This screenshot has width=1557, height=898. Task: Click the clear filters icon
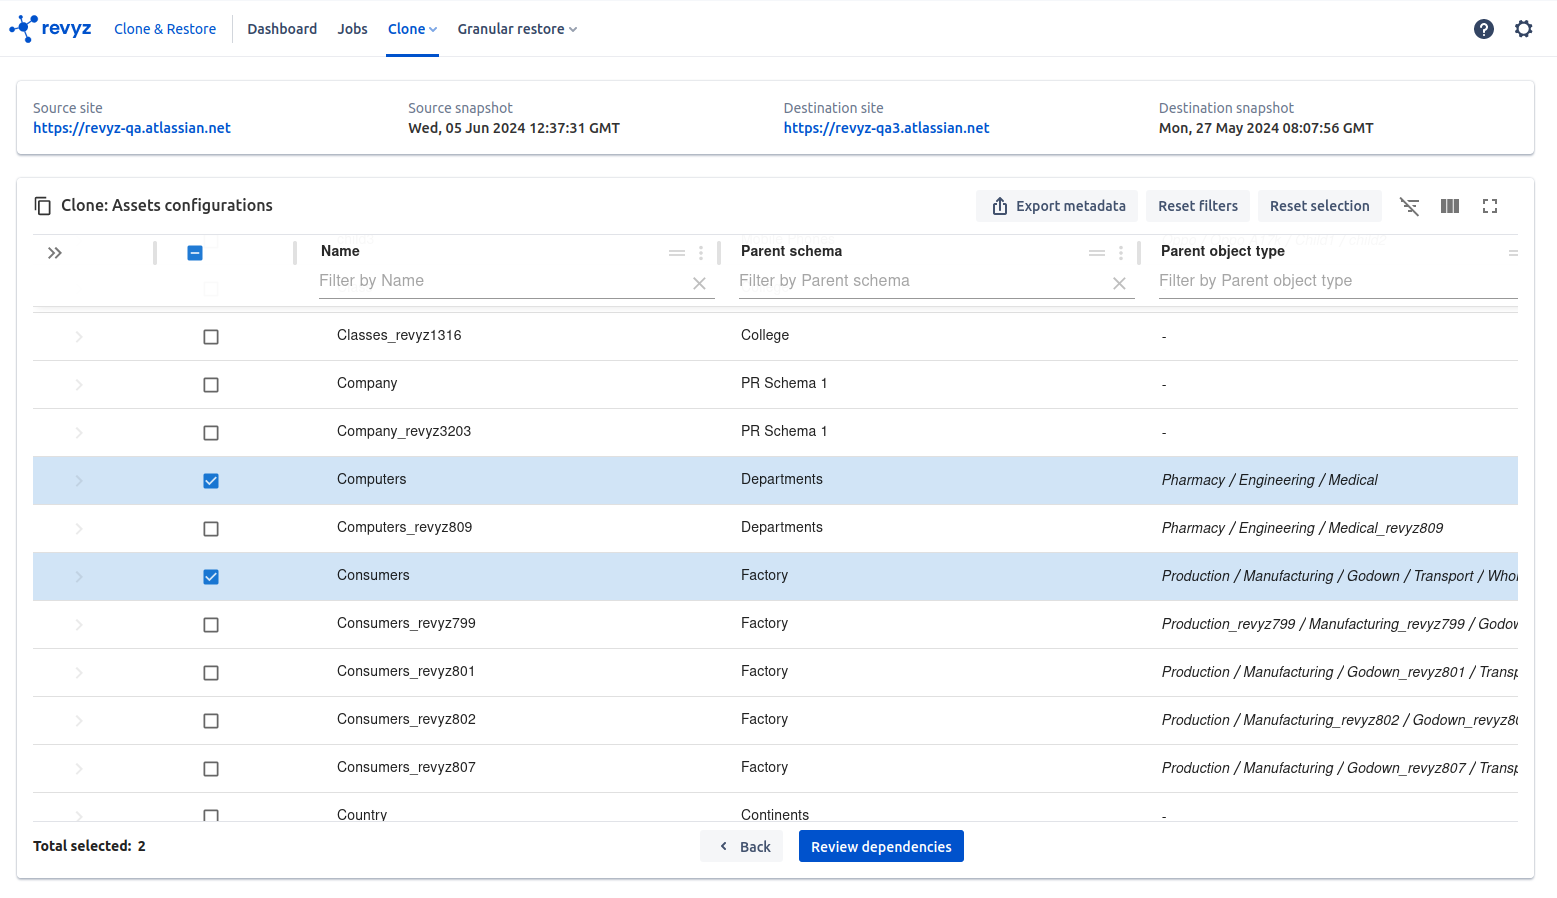click(1410, 206)
